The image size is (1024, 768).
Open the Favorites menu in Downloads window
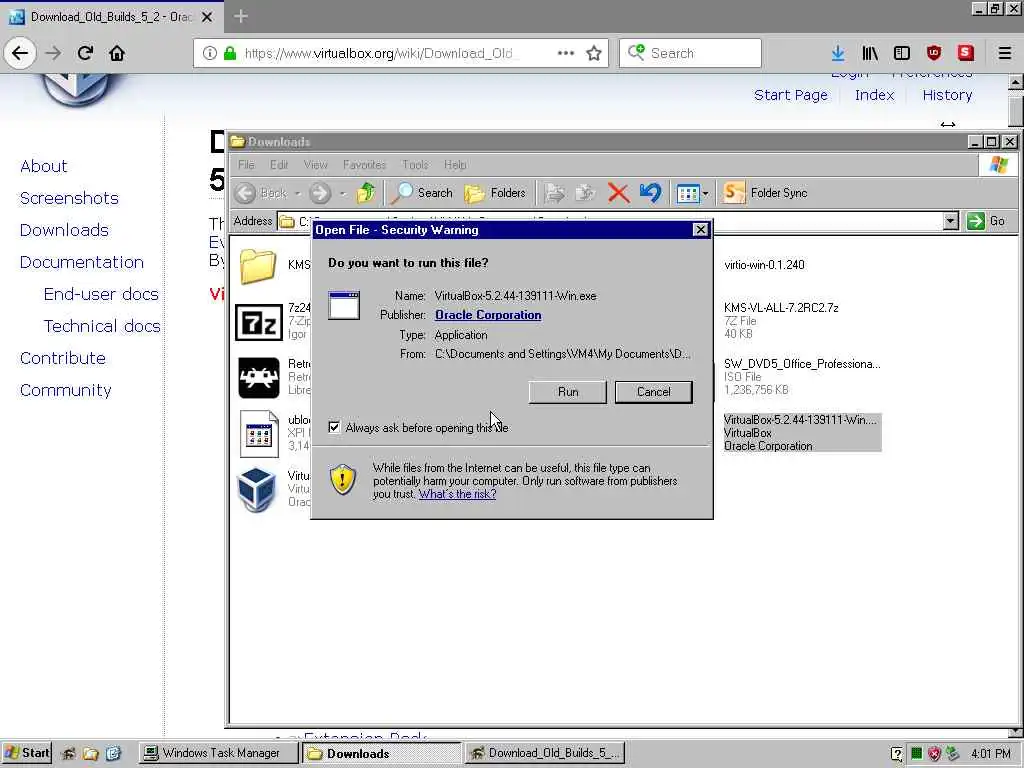click(x=364, y=165)
